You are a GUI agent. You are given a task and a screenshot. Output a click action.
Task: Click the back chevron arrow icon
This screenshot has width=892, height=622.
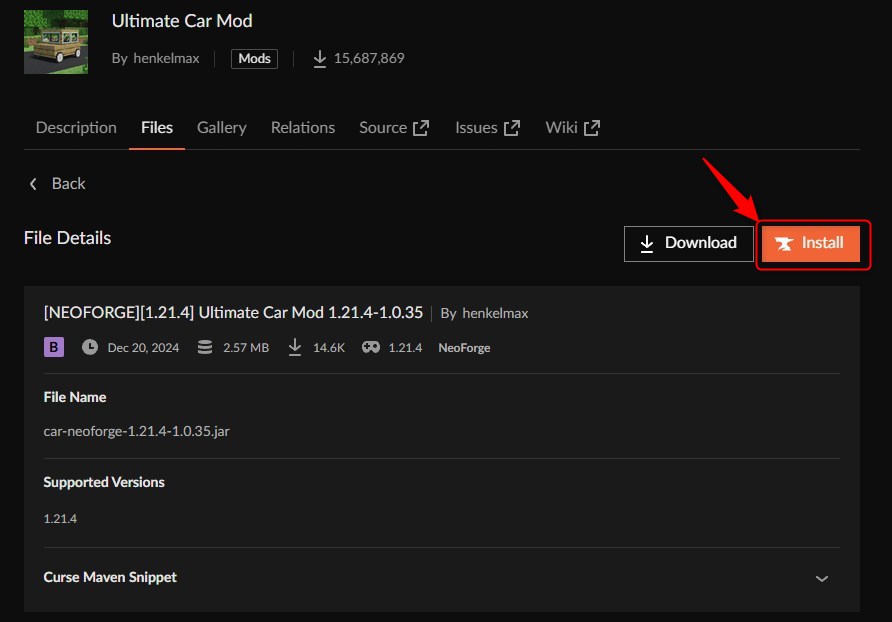point(33,184)
